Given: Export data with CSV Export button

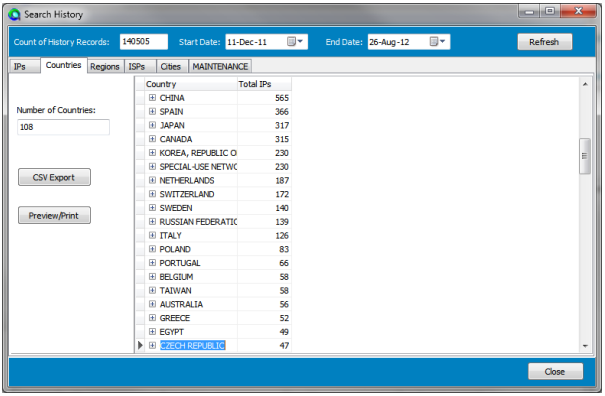Looking at the screenshot, I should 54,177.
